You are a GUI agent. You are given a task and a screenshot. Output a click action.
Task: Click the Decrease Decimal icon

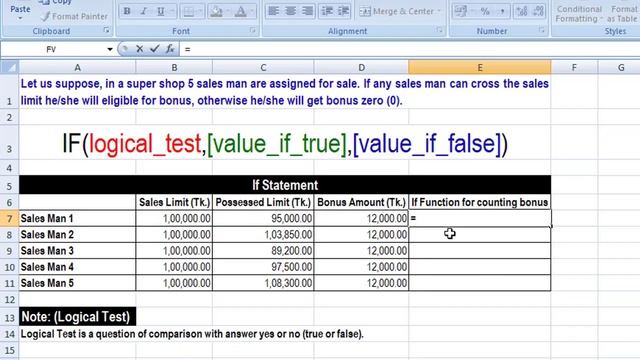pos(538,11)
